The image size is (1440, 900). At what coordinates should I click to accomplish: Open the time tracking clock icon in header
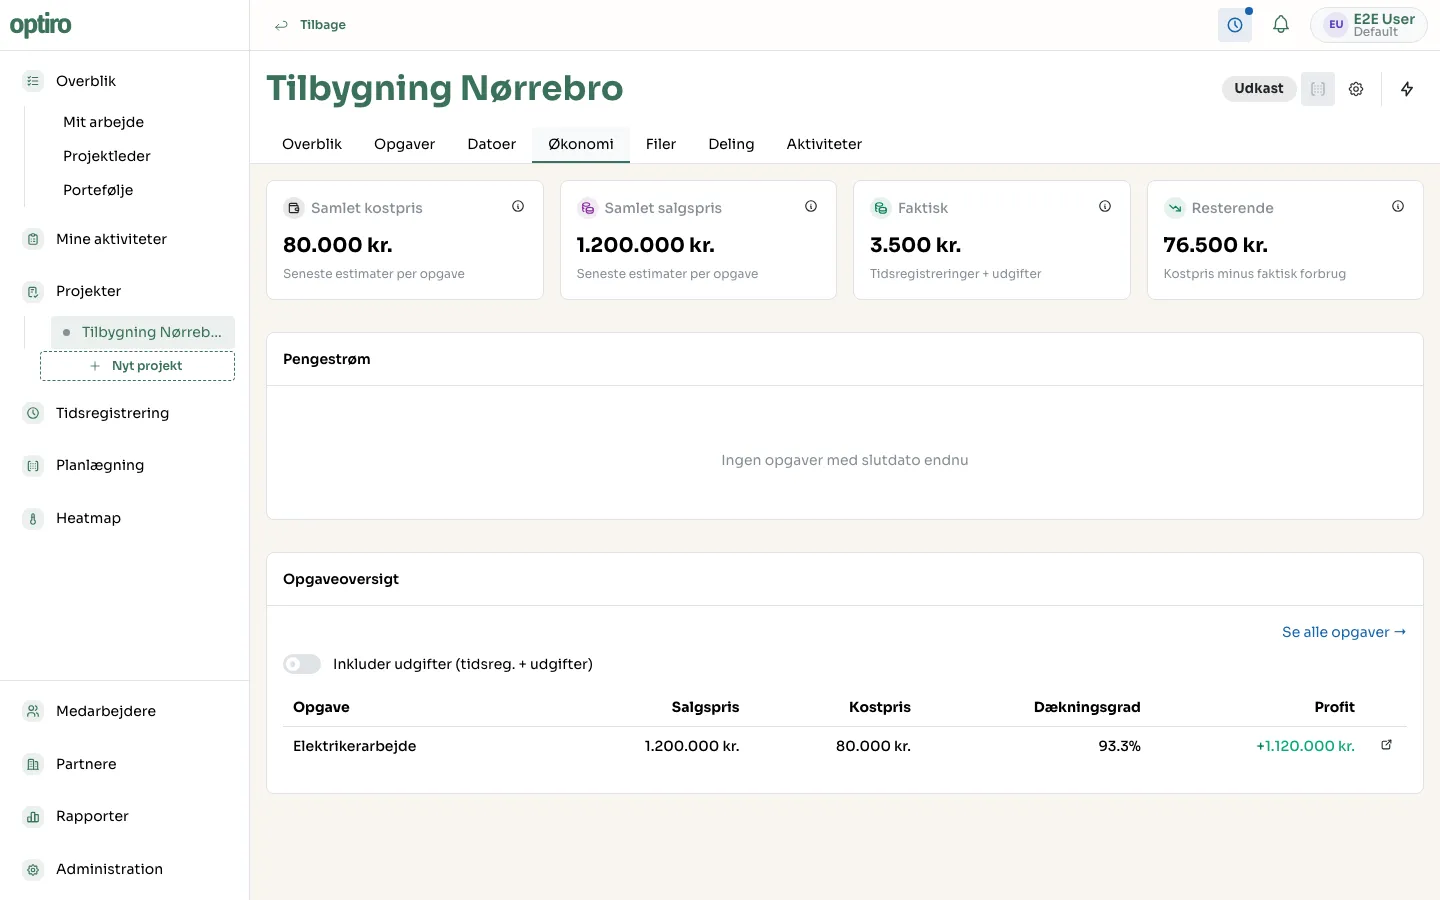coord(1235,25)
